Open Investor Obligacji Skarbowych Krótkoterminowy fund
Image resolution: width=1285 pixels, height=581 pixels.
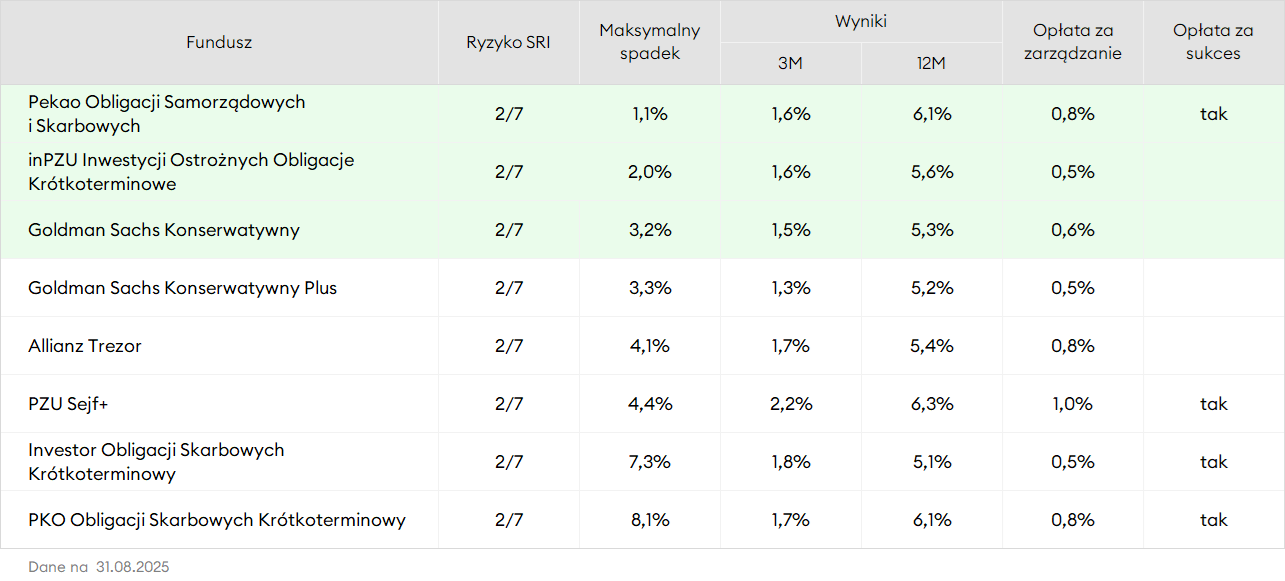156,462
